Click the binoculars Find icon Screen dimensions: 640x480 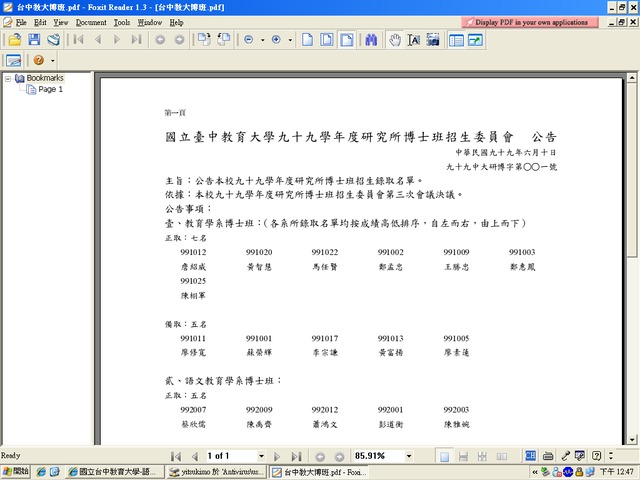(370, 39)
